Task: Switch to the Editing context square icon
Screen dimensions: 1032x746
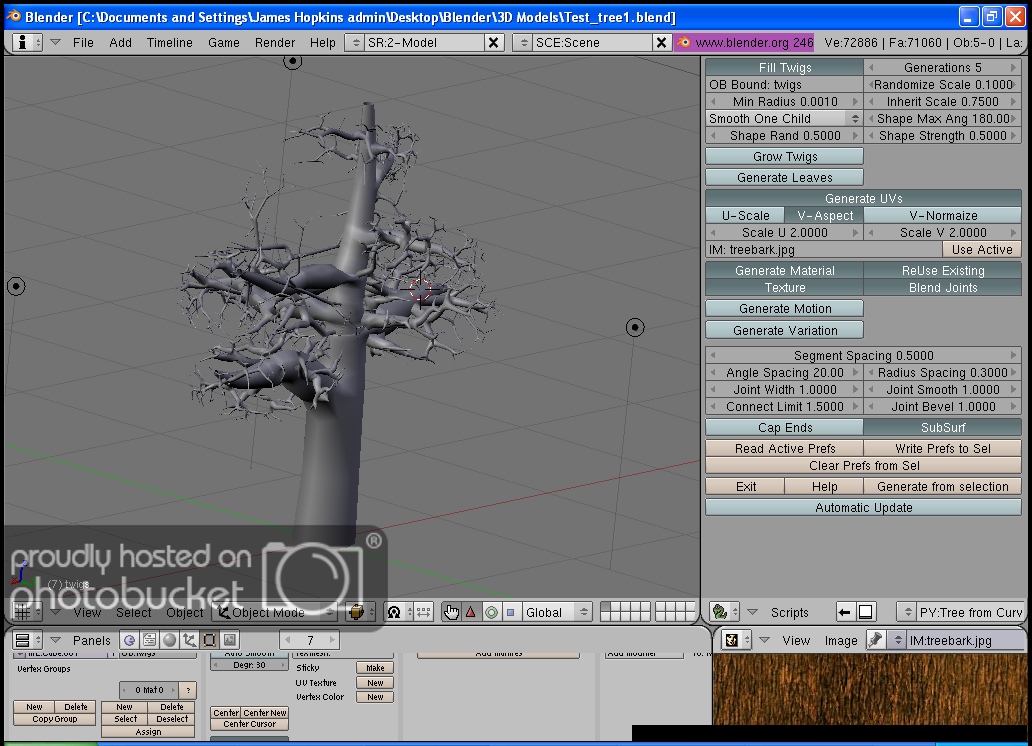Action: click(x=209, y=640)
